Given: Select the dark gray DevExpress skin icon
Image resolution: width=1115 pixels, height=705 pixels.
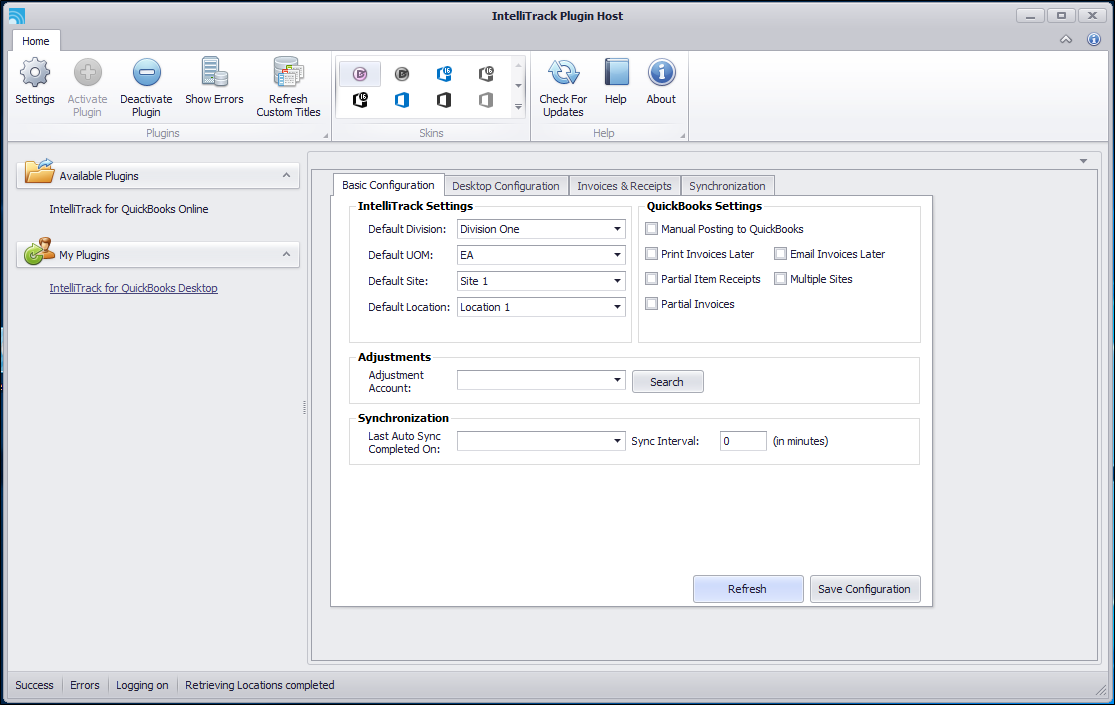Looking at the screenshot, I should pos(402,73).
